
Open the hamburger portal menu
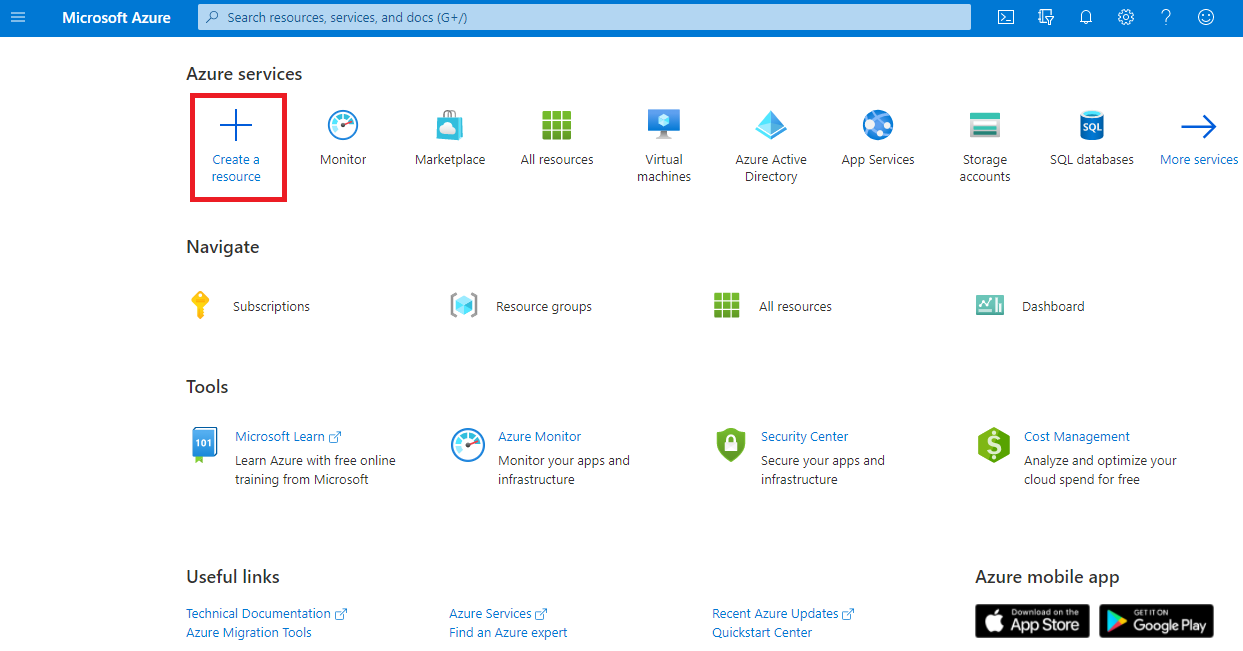(18, 17)
